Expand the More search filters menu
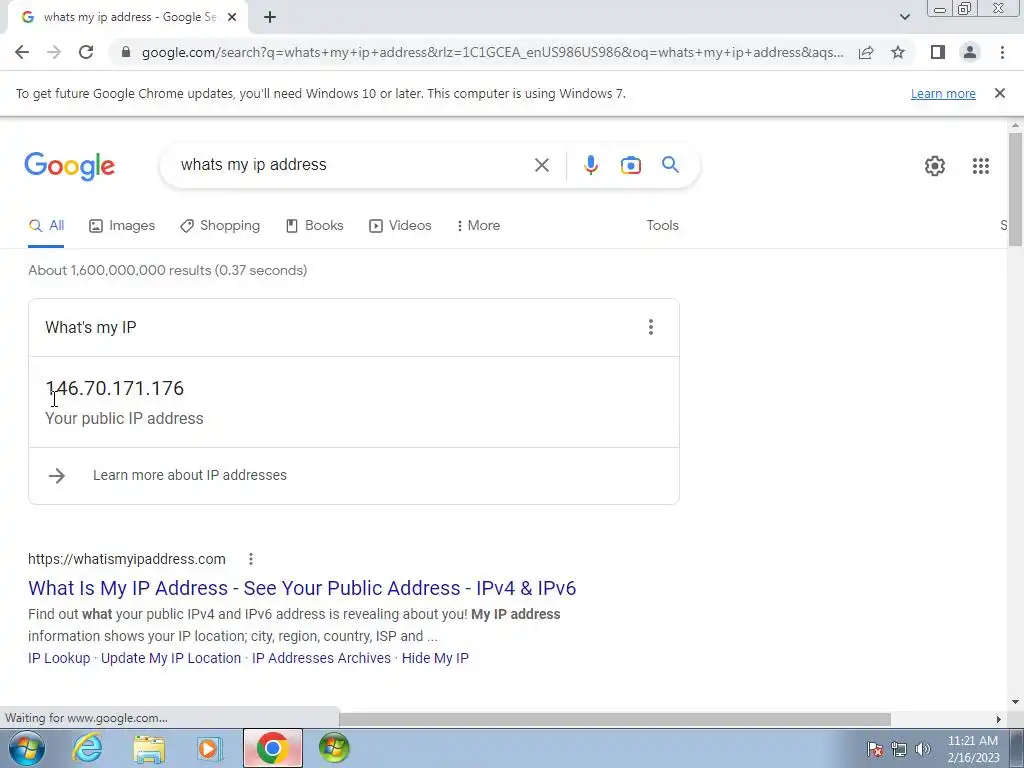The height and width of the screenshot is (768, 1024). tap(479, 225)
